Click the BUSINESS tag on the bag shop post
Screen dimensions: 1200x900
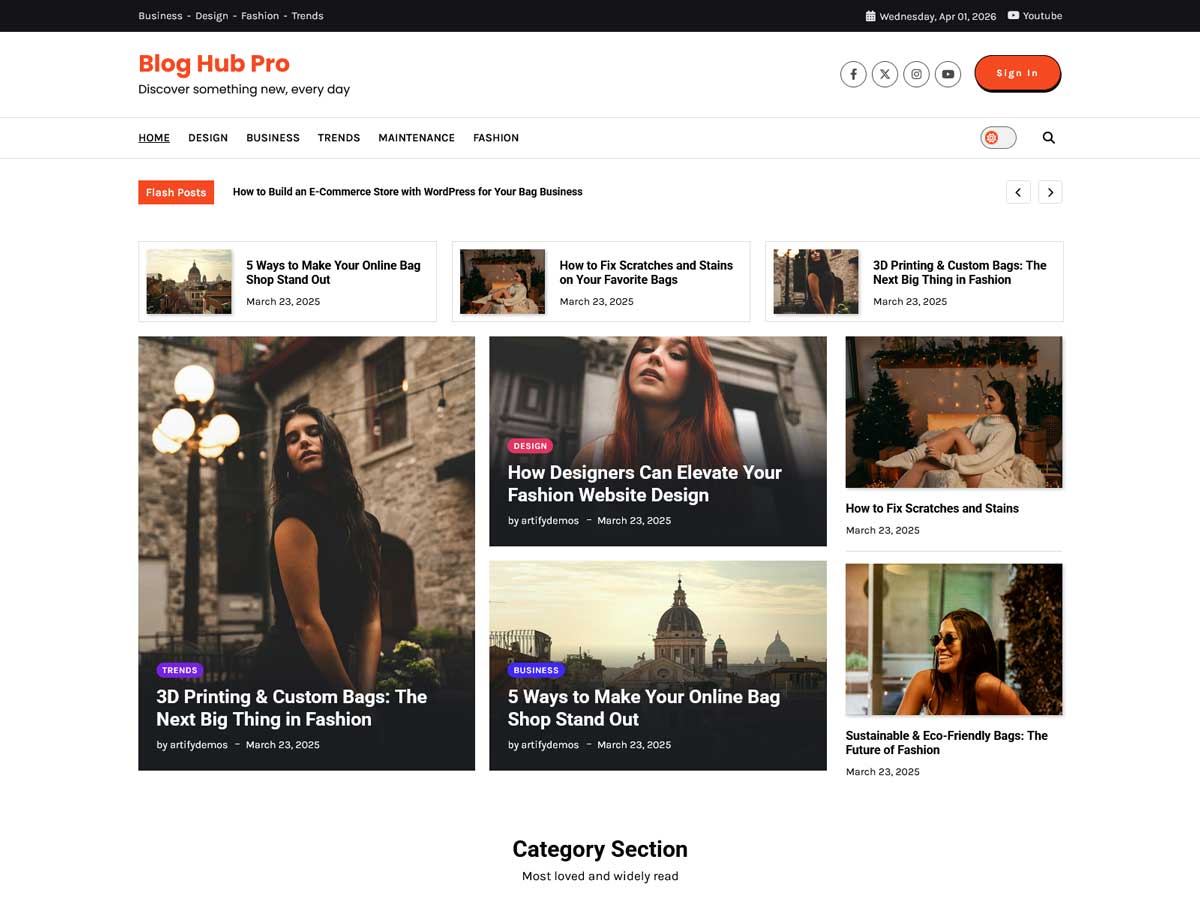(536, 670)
